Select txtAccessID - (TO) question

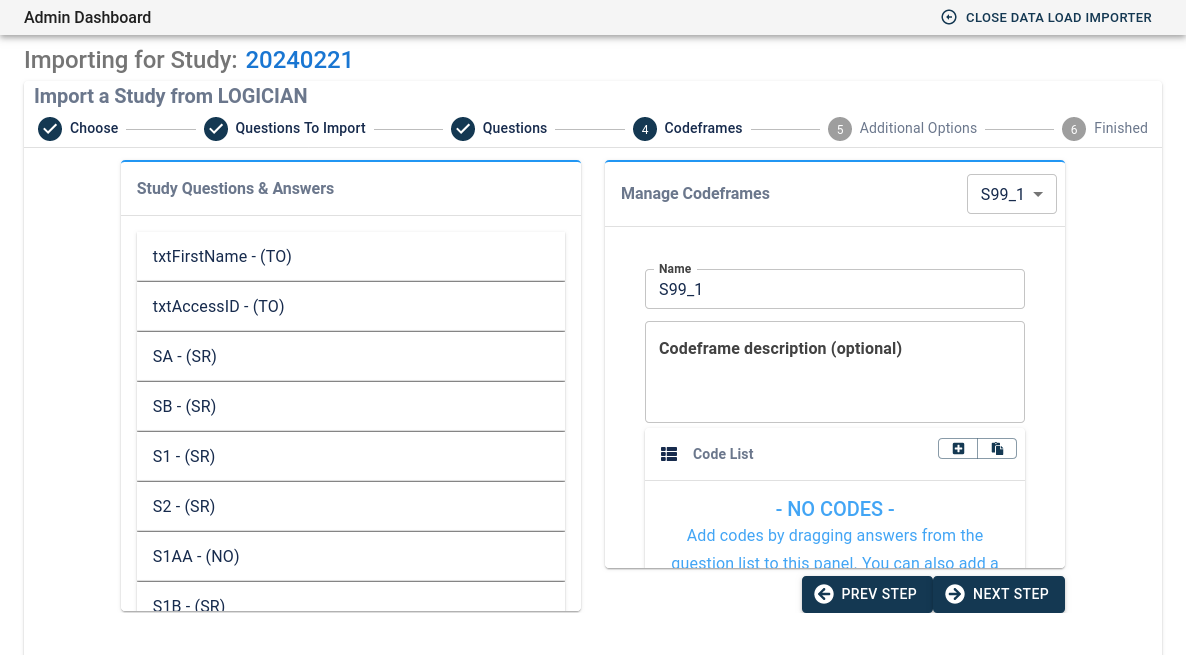[351, 307]
